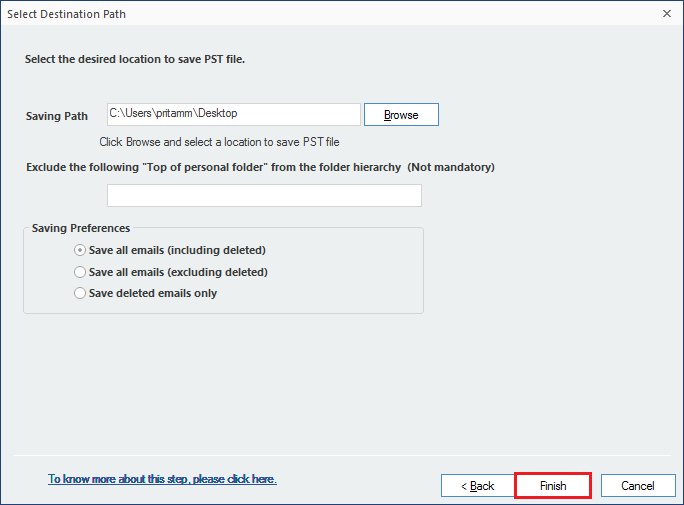
Task: Click the exclude folder hierarchy input box
Action: click(x=264, y=195)
